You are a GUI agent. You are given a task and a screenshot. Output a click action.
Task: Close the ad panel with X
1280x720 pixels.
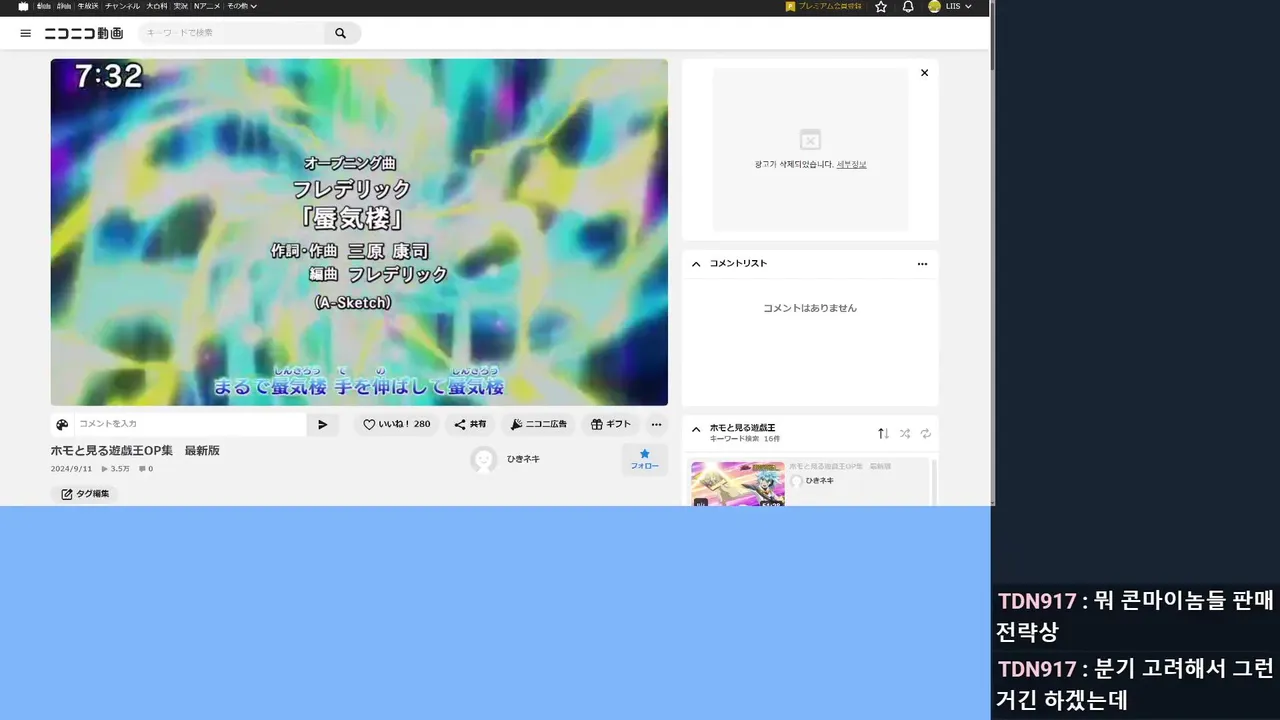(924, 72)
